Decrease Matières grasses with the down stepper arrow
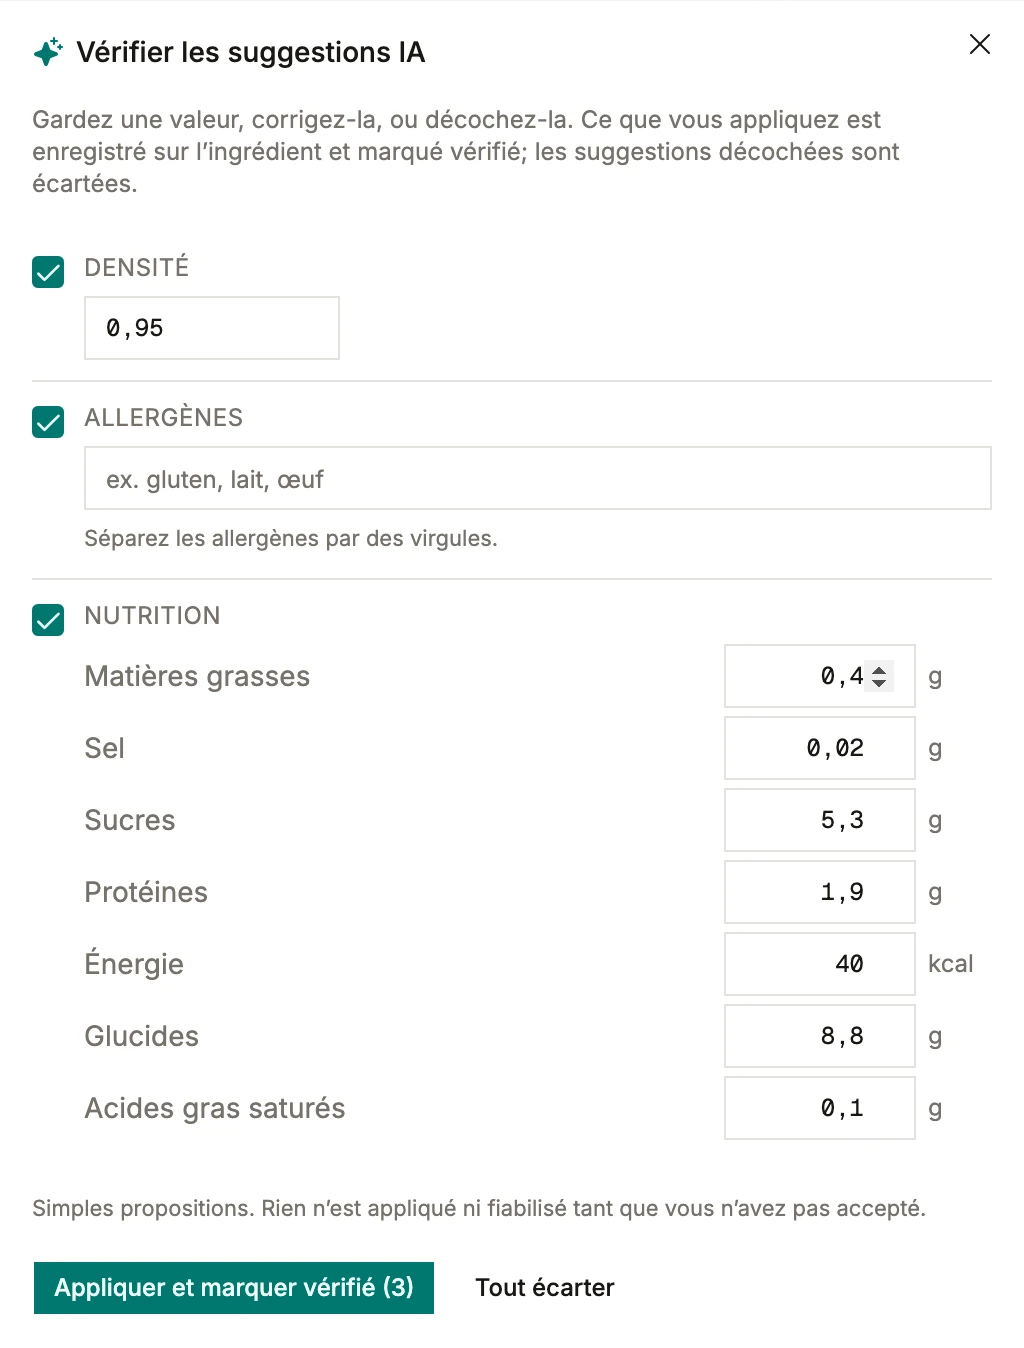The image size is (1024, 1348). [x=879, y=683]
